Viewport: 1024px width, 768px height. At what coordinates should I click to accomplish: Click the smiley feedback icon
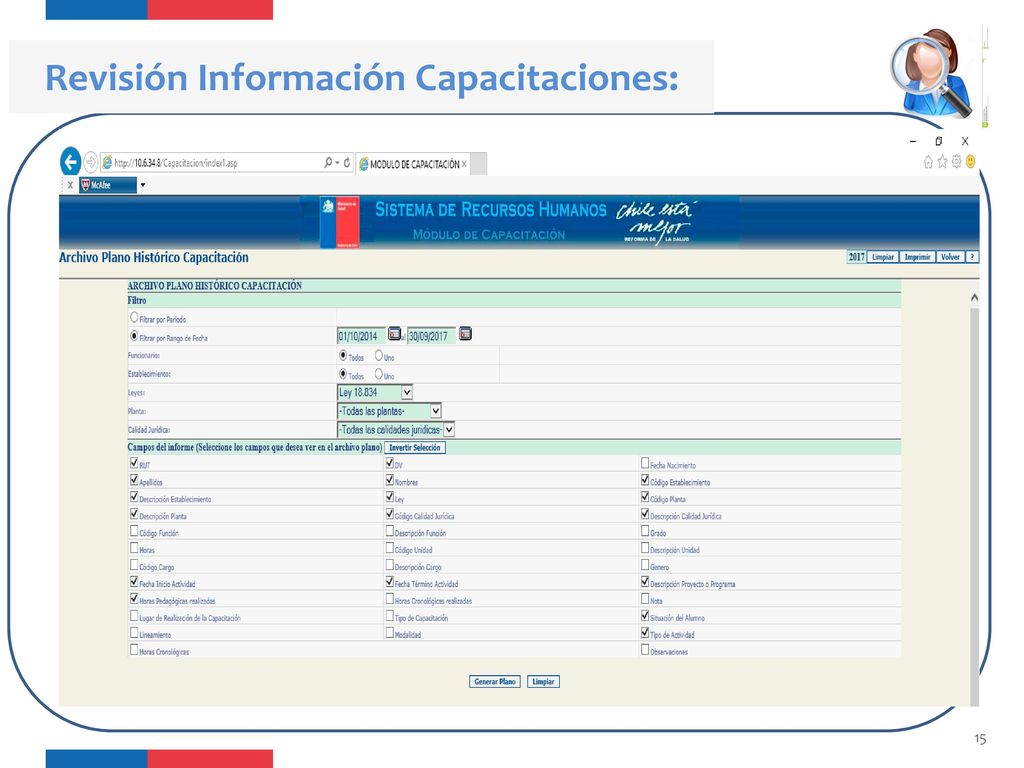click(970, 162)
